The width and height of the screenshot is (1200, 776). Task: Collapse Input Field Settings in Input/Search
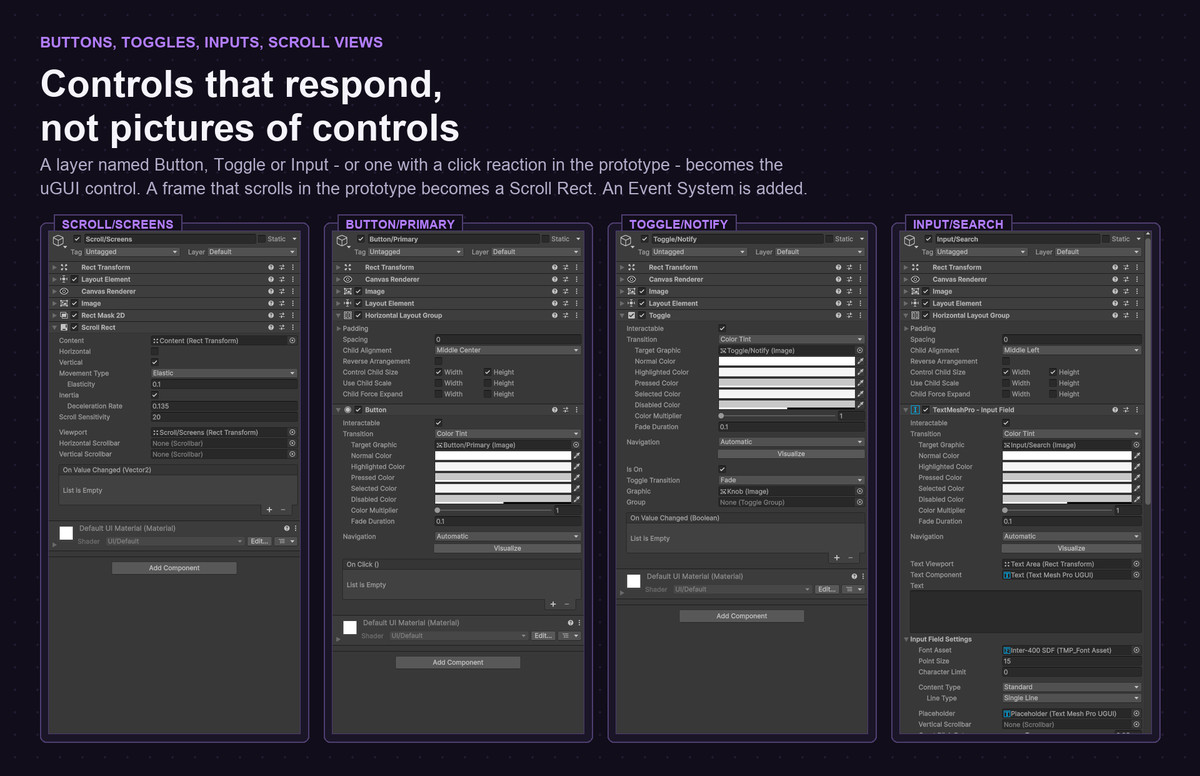[x=906, y=639]
